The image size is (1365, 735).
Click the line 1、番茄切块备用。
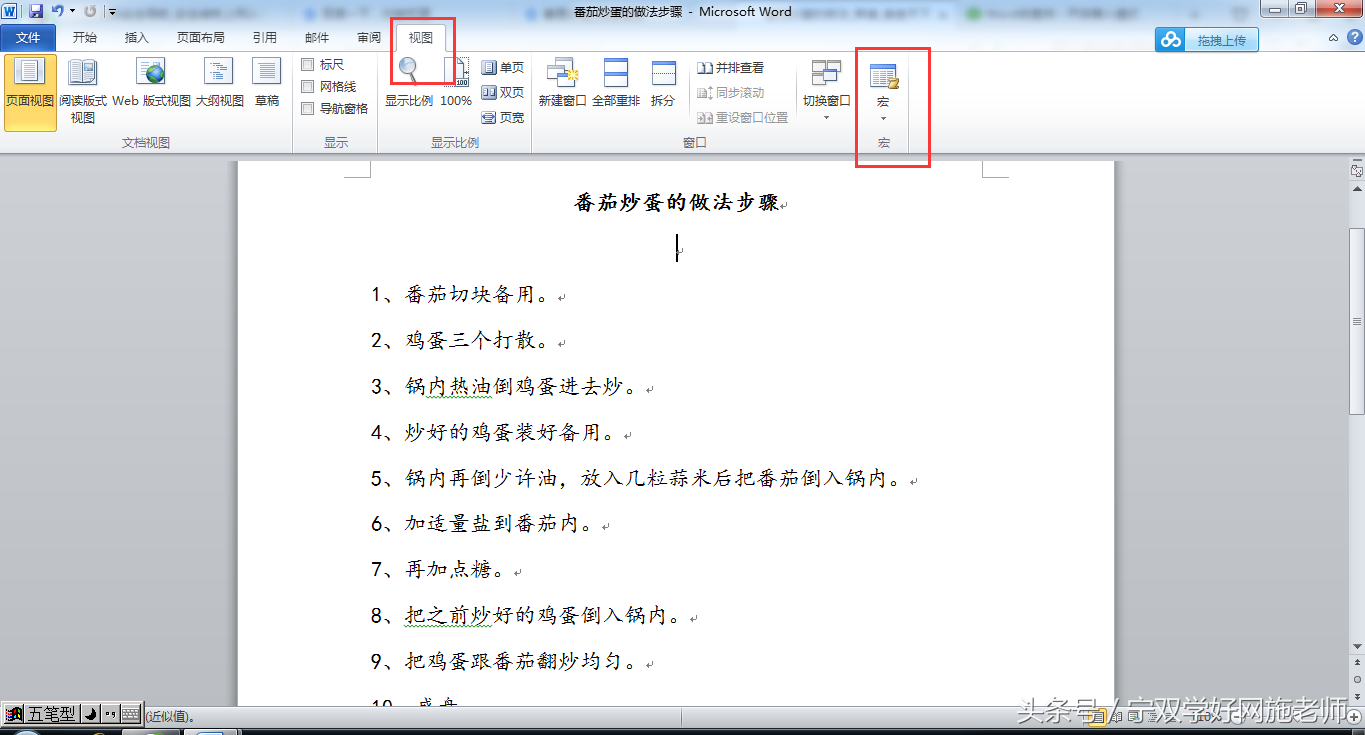click(x=460, y=296)
